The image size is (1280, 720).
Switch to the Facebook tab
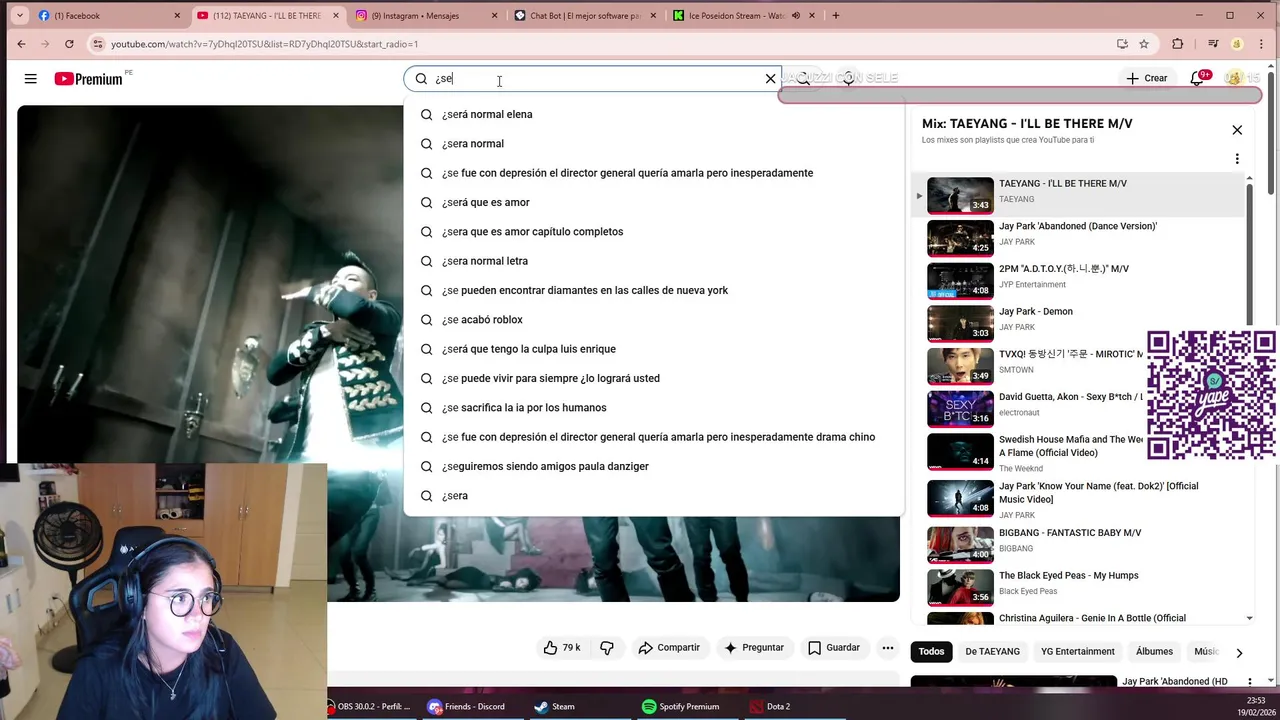coord(106,15)
